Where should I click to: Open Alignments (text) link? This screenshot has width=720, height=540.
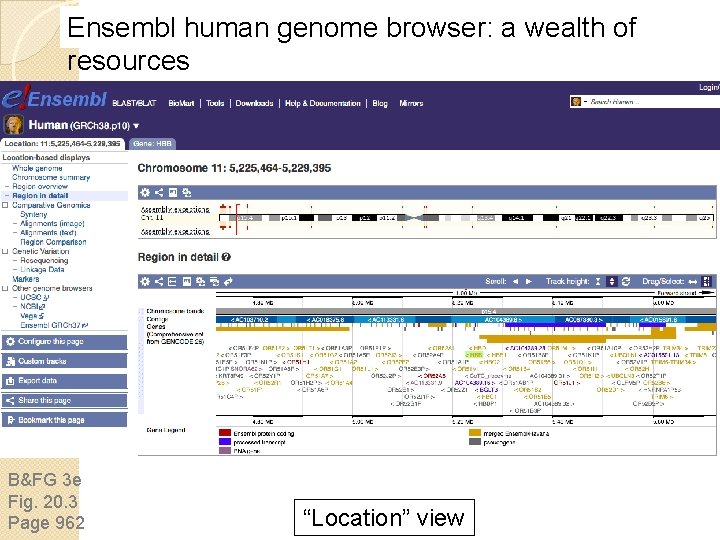48,233
